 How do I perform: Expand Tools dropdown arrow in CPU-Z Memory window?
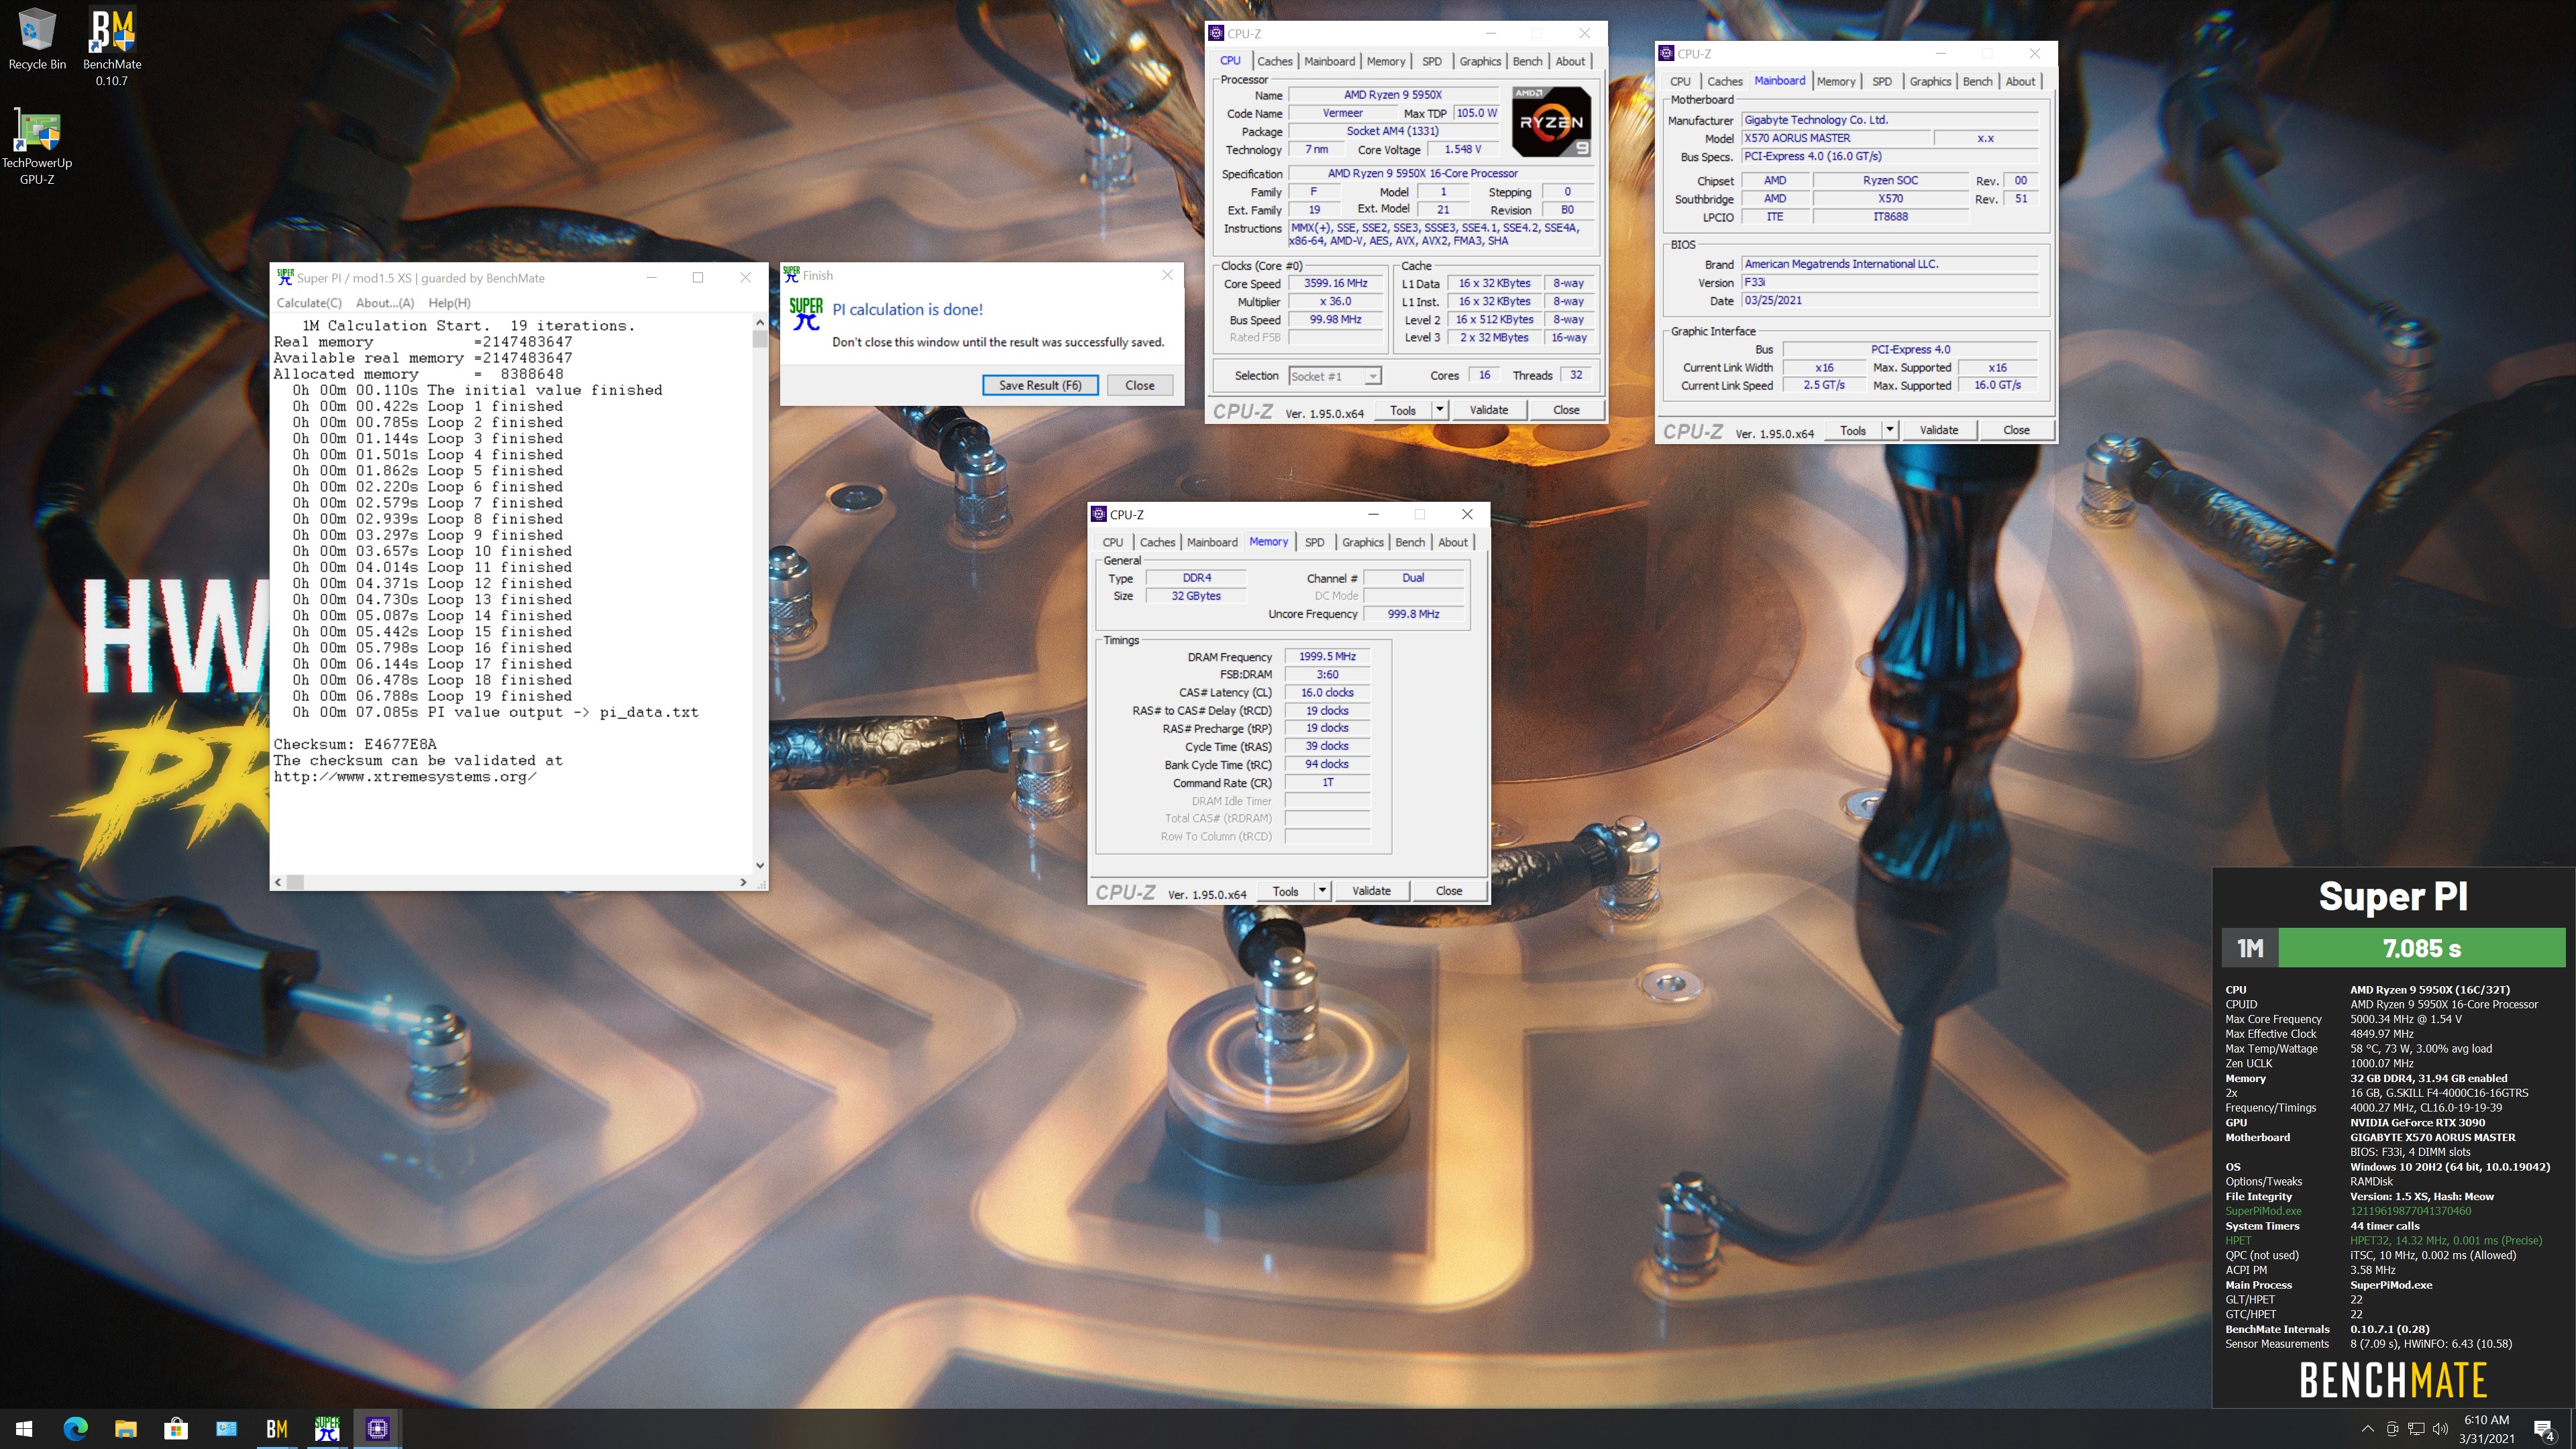[1322, 891]
